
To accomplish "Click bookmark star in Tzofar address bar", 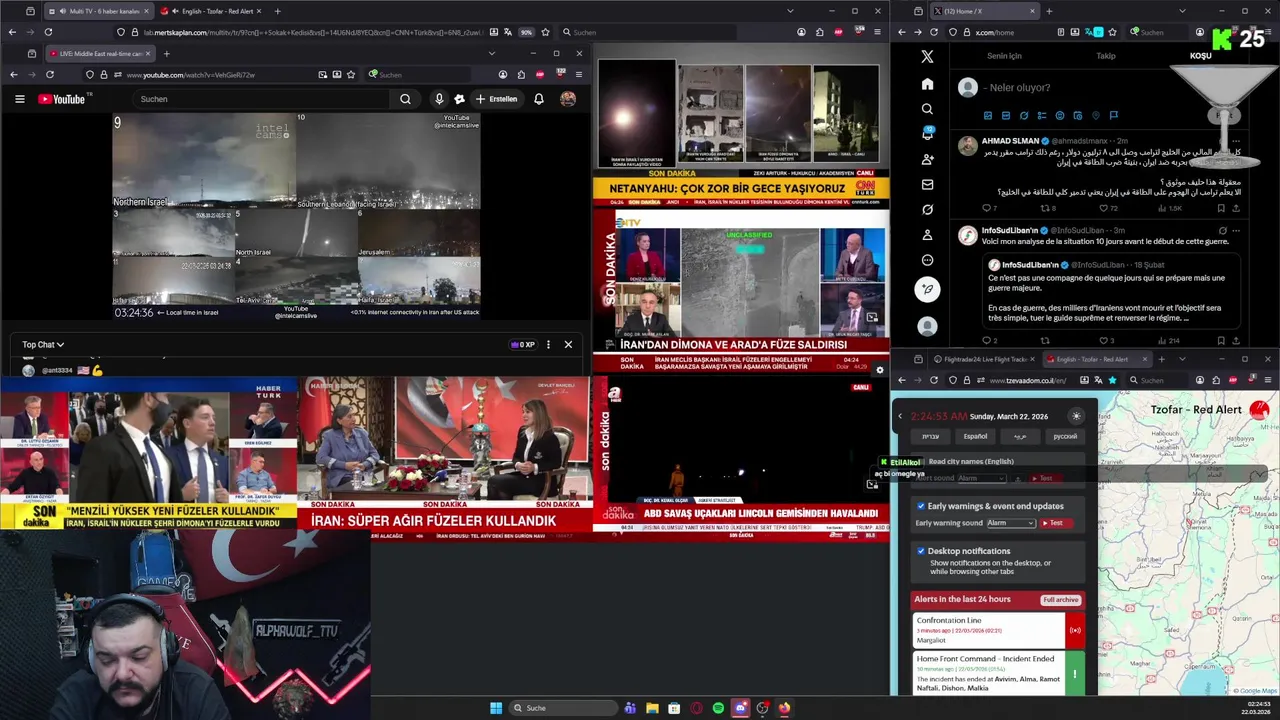I will click(1112, 380).
